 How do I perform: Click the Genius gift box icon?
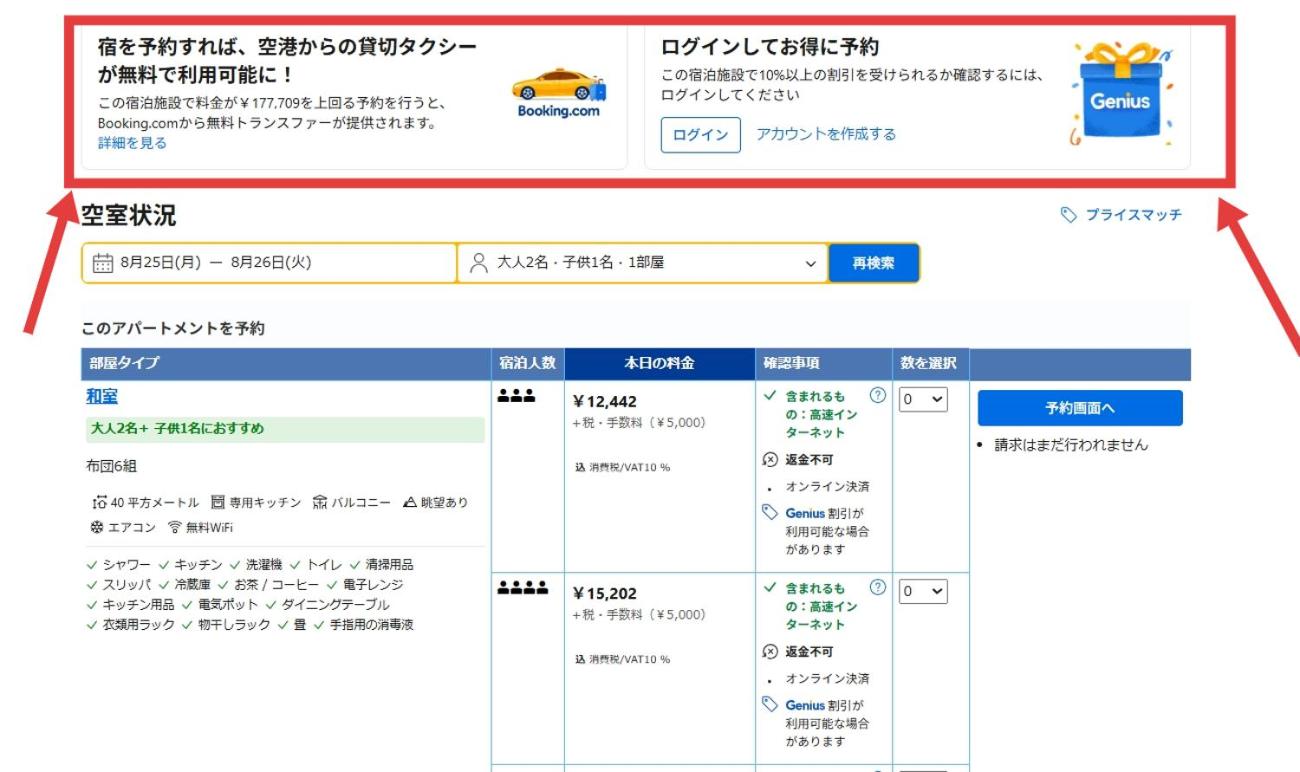pyautogui.click(x=1119, y=96)
